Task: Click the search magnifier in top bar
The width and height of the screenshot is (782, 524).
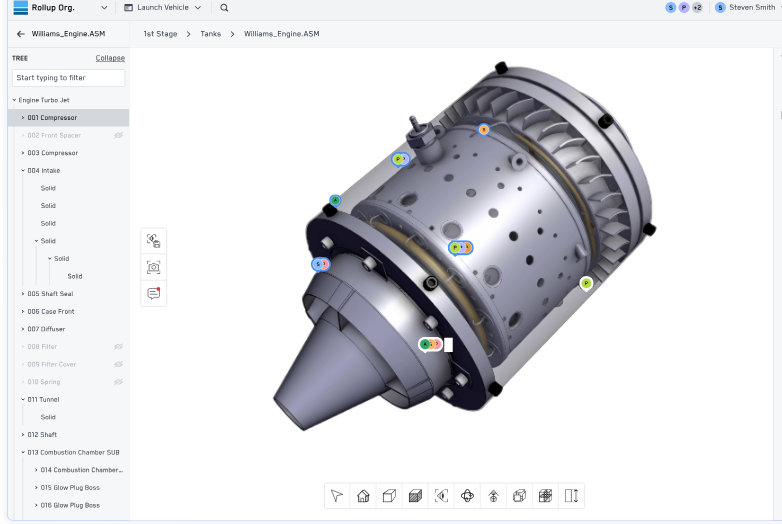Action: pyautogui.click(x=223, y=8)
